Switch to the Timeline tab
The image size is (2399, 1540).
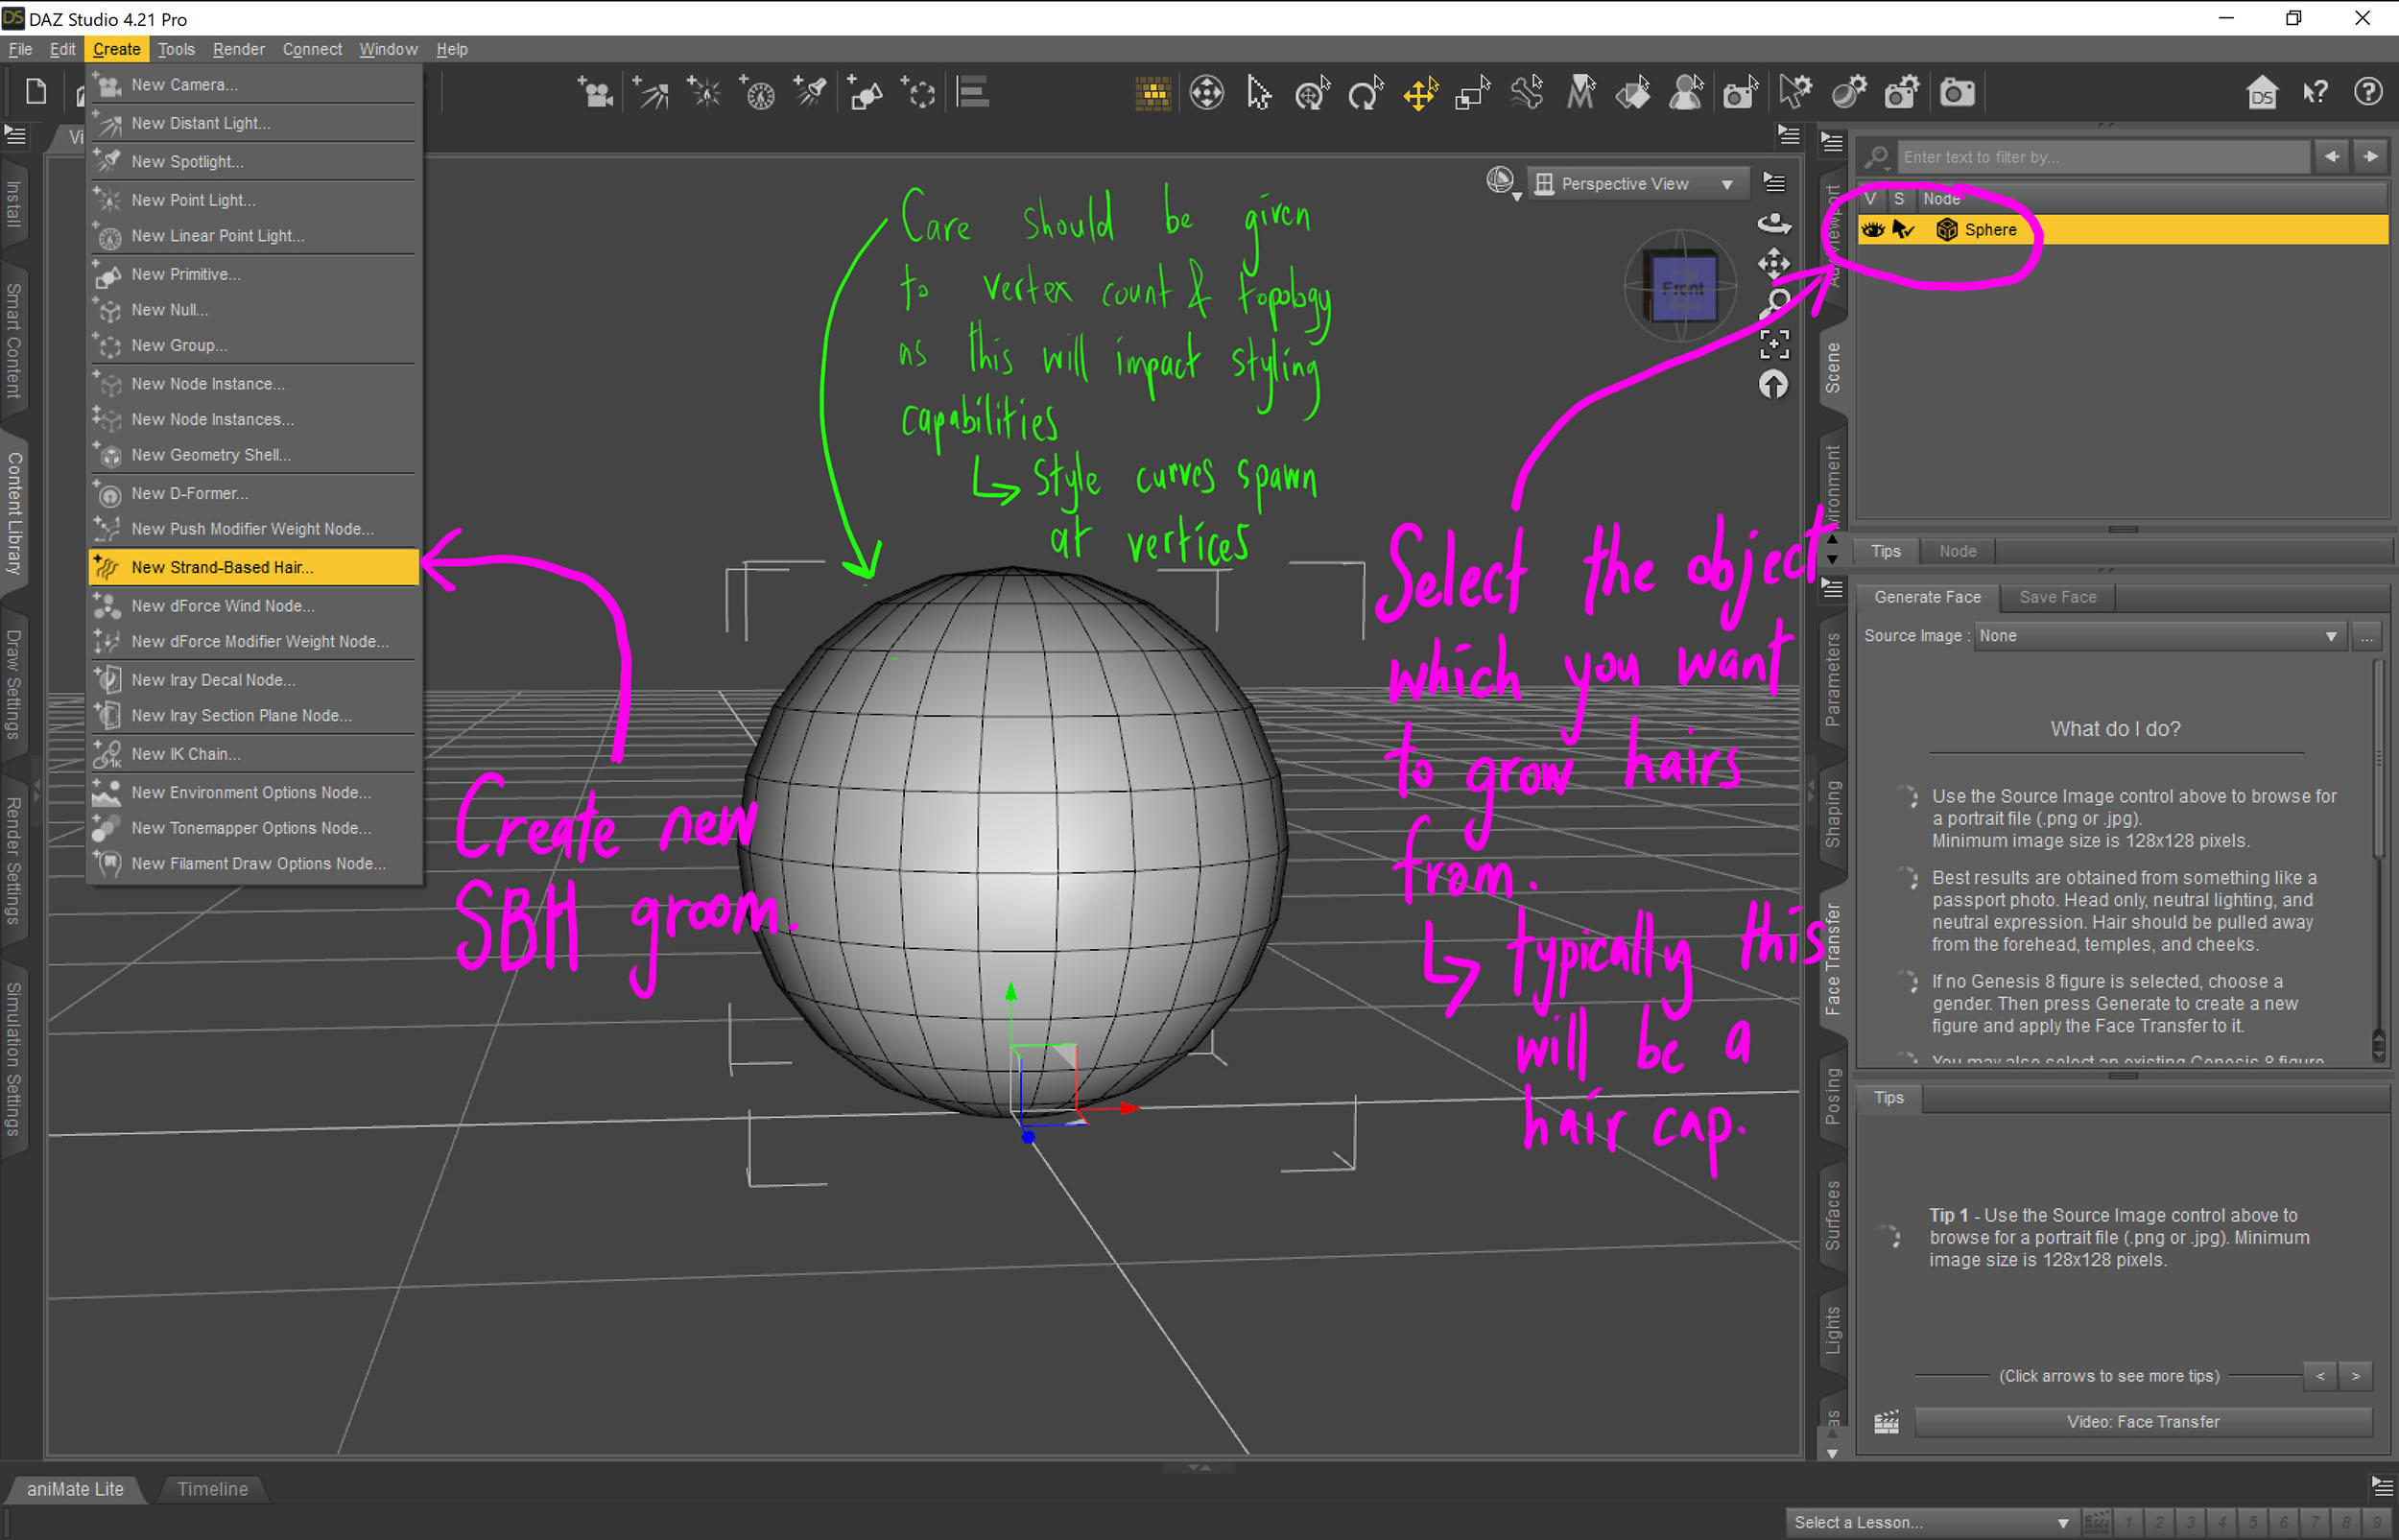(212, 1489)
